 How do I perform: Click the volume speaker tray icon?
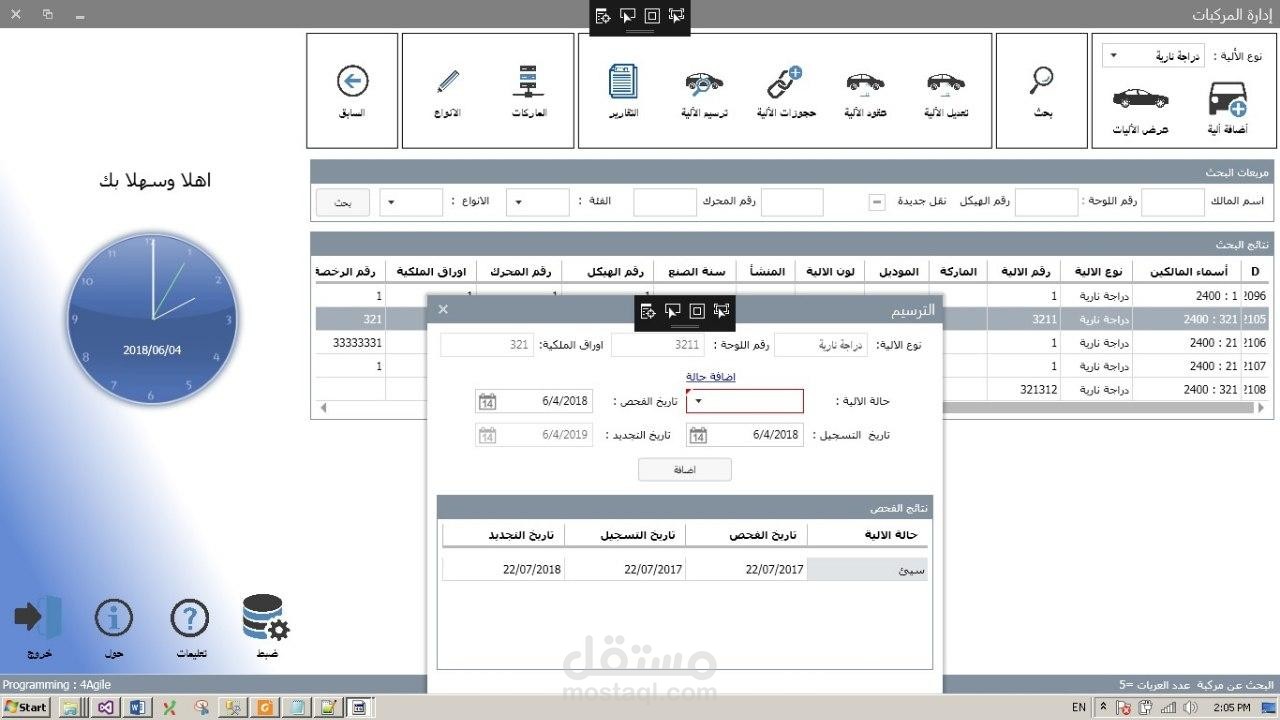(1190, 707)
